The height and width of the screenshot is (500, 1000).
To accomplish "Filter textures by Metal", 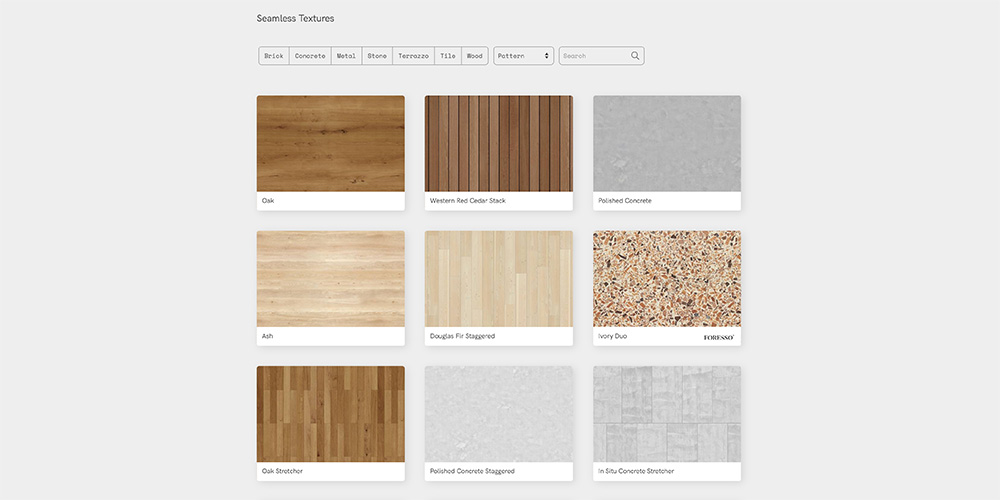I will [x=346, y=55].
